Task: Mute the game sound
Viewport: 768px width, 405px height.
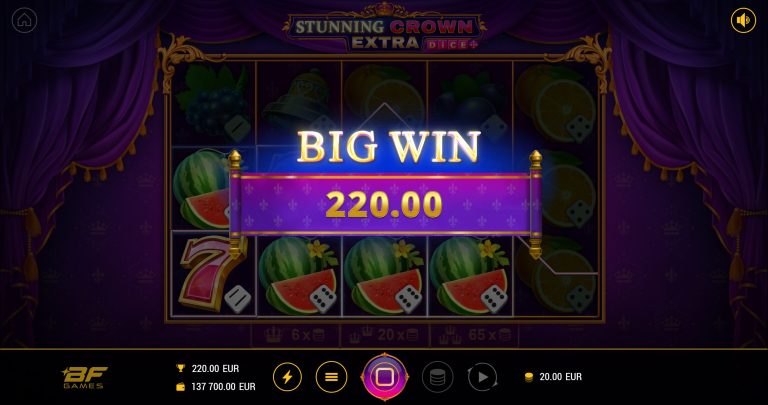Action: click(x=743, y=21)
